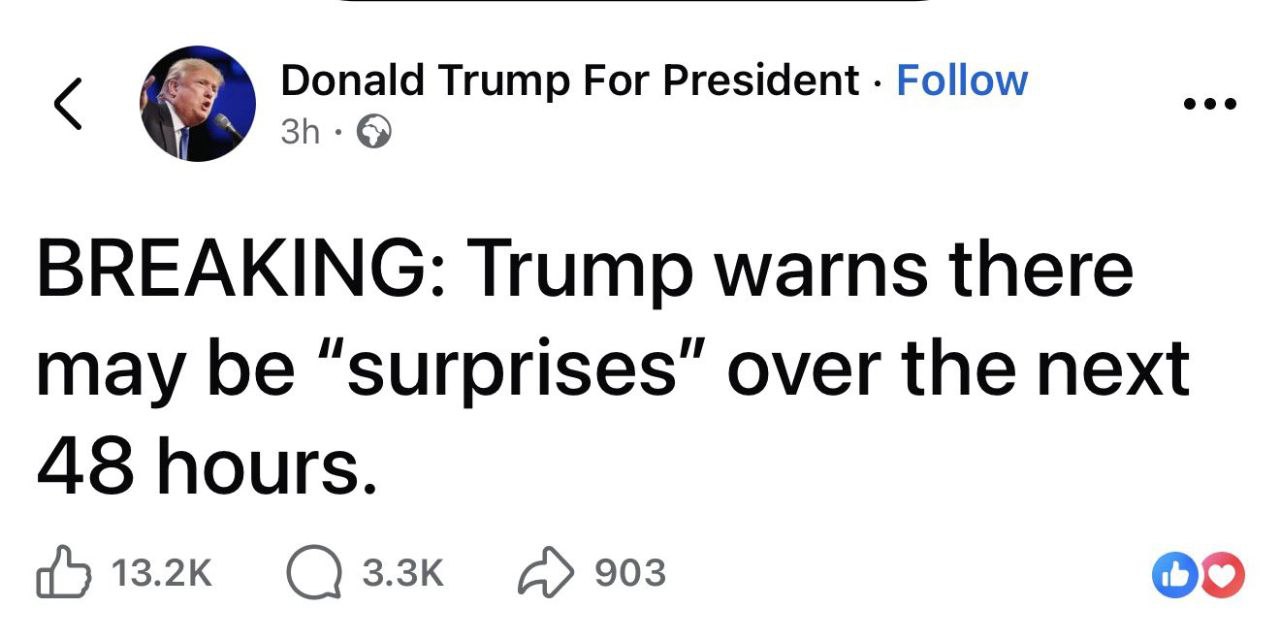Open the Donald Trump For President page name
Viewport: 1280px width, 621px height.
(x=568, y=80)
